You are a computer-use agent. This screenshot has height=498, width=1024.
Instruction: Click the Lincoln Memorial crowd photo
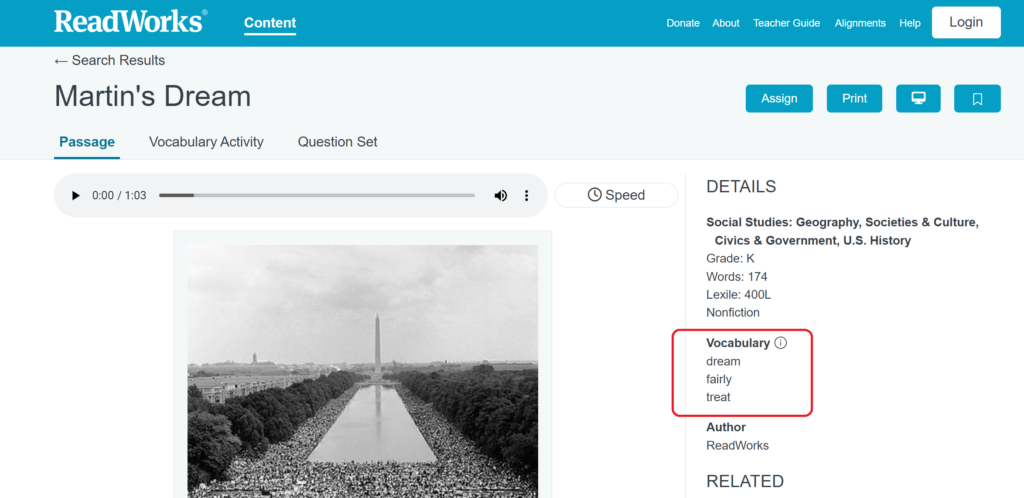(x=362, y=370)
